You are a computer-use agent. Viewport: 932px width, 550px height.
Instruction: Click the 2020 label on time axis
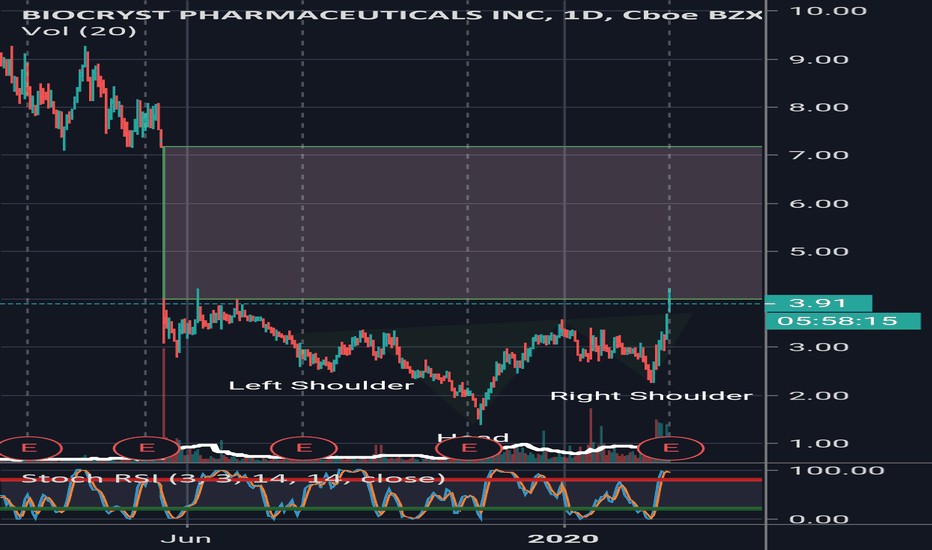(x=563, y=539)
